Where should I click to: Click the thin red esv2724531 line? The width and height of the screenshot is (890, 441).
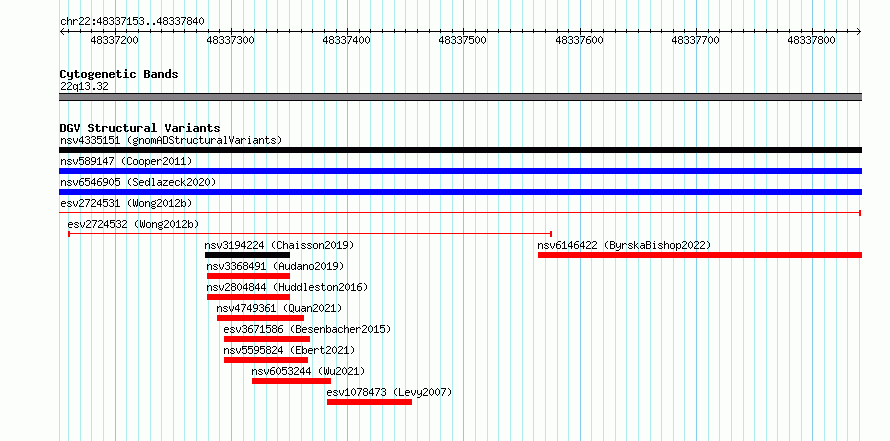tap(460, 213)
